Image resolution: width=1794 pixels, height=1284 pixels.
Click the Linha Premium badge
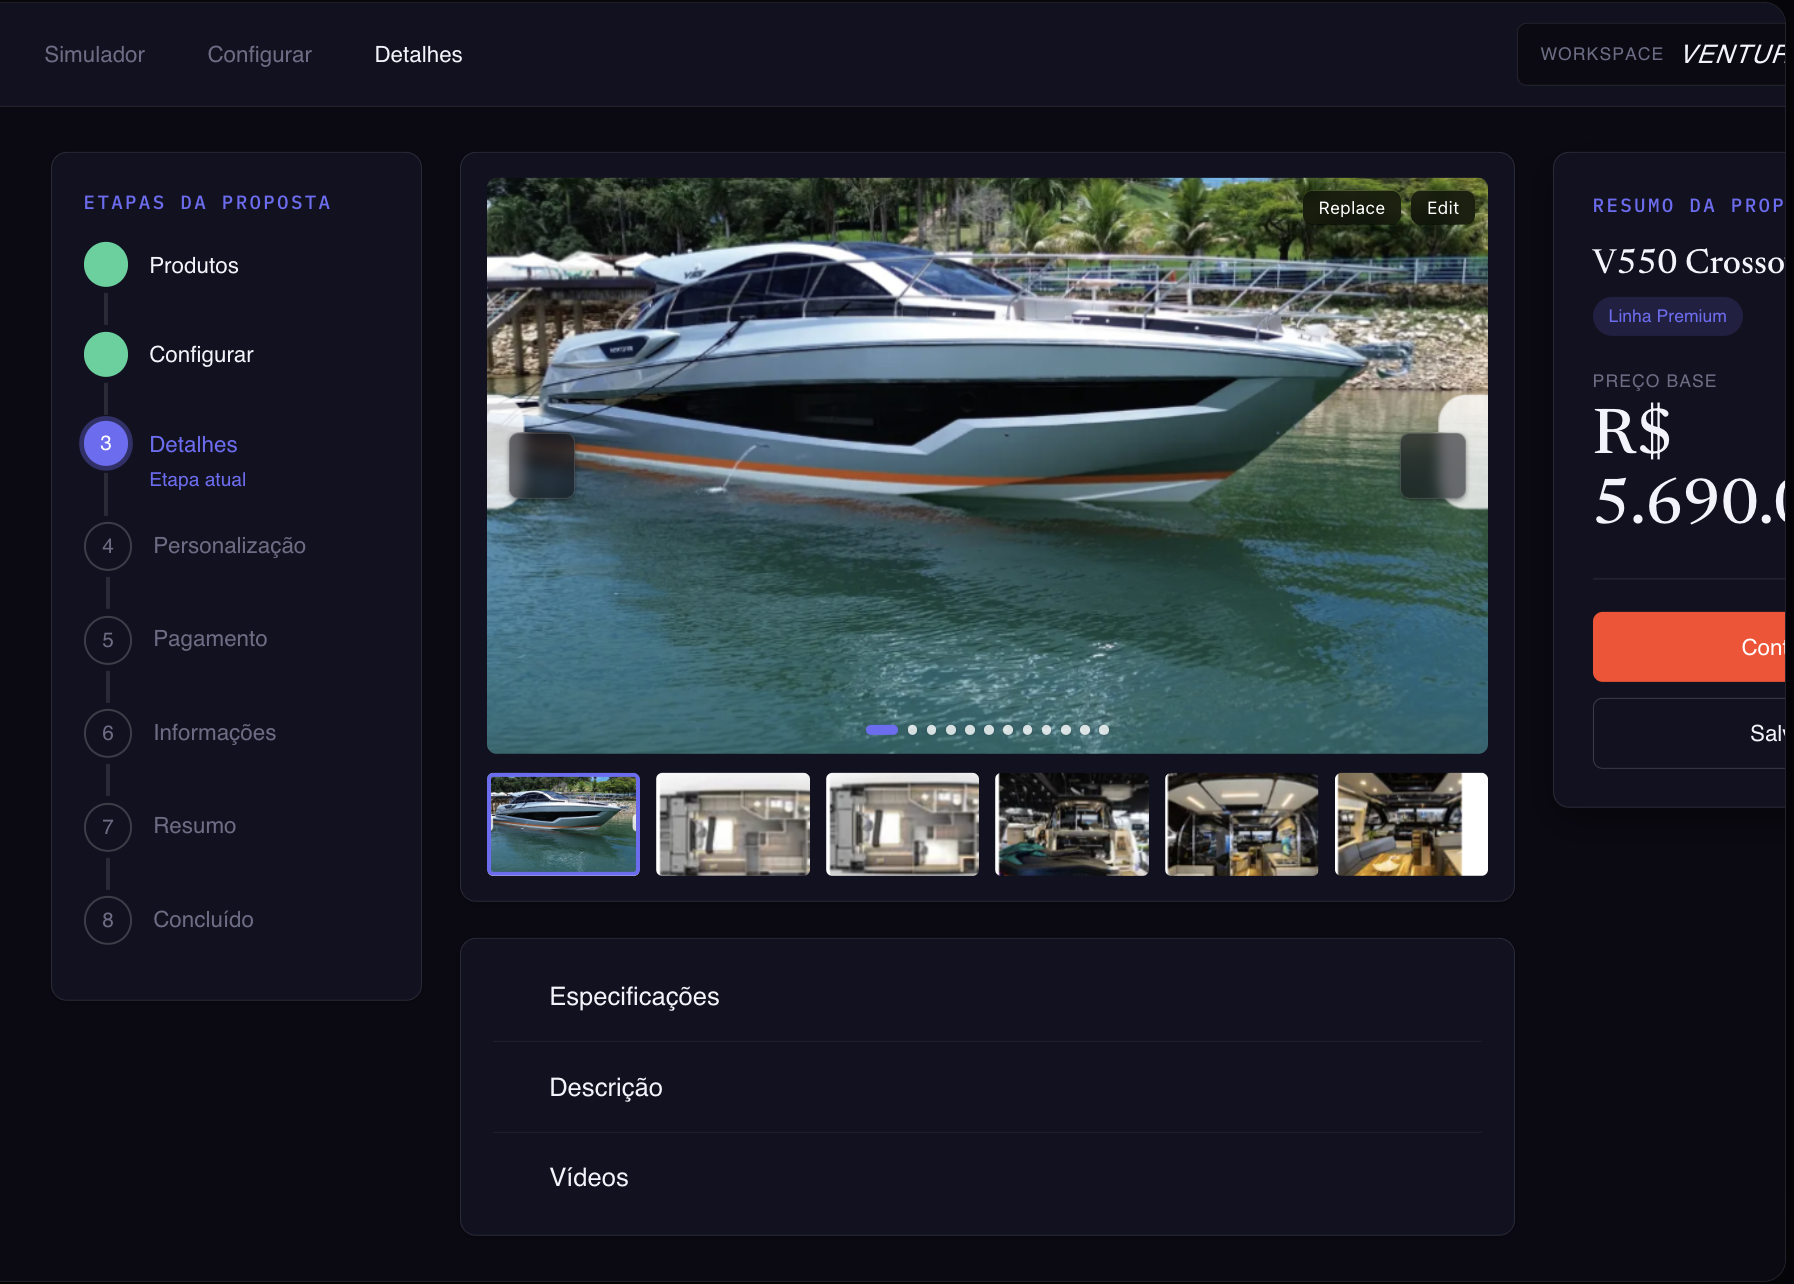1667,316
